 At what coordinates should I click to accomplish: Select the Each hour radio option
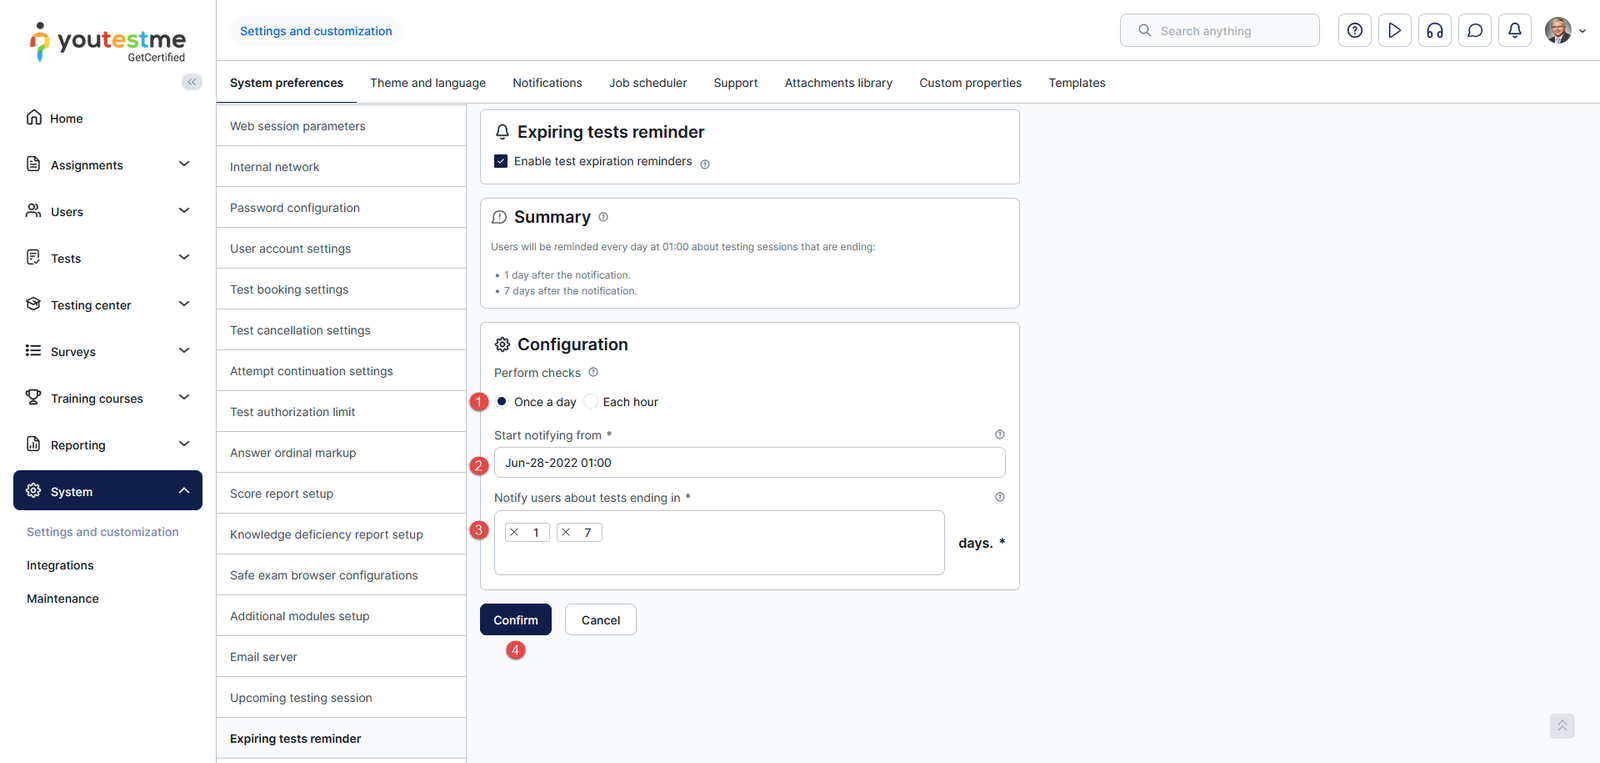[591, 402]
